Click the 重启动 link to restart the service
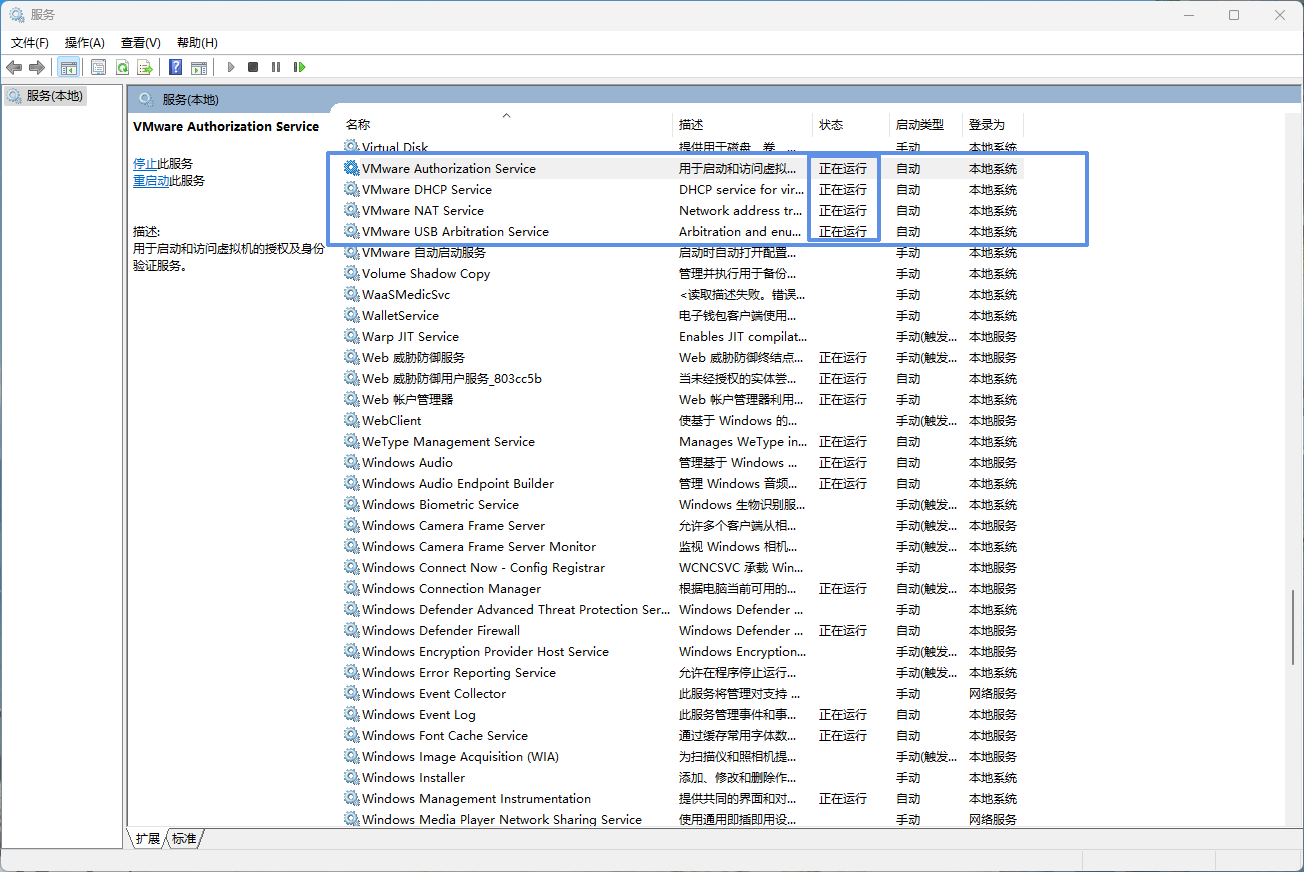The width and height of the screenshot is (1304, 872). [151, 181]
